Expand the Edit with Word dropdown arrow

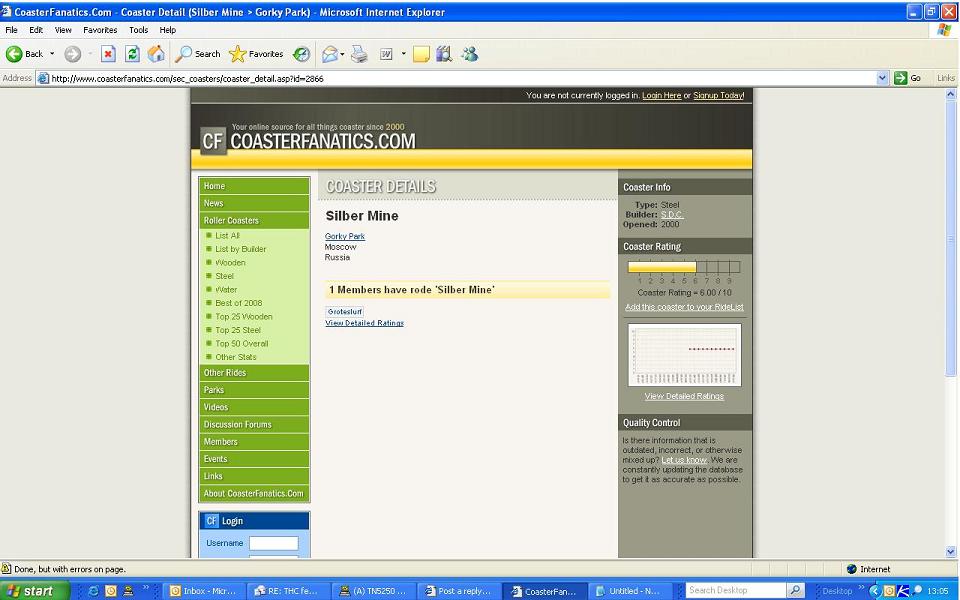tap(403, 54)
